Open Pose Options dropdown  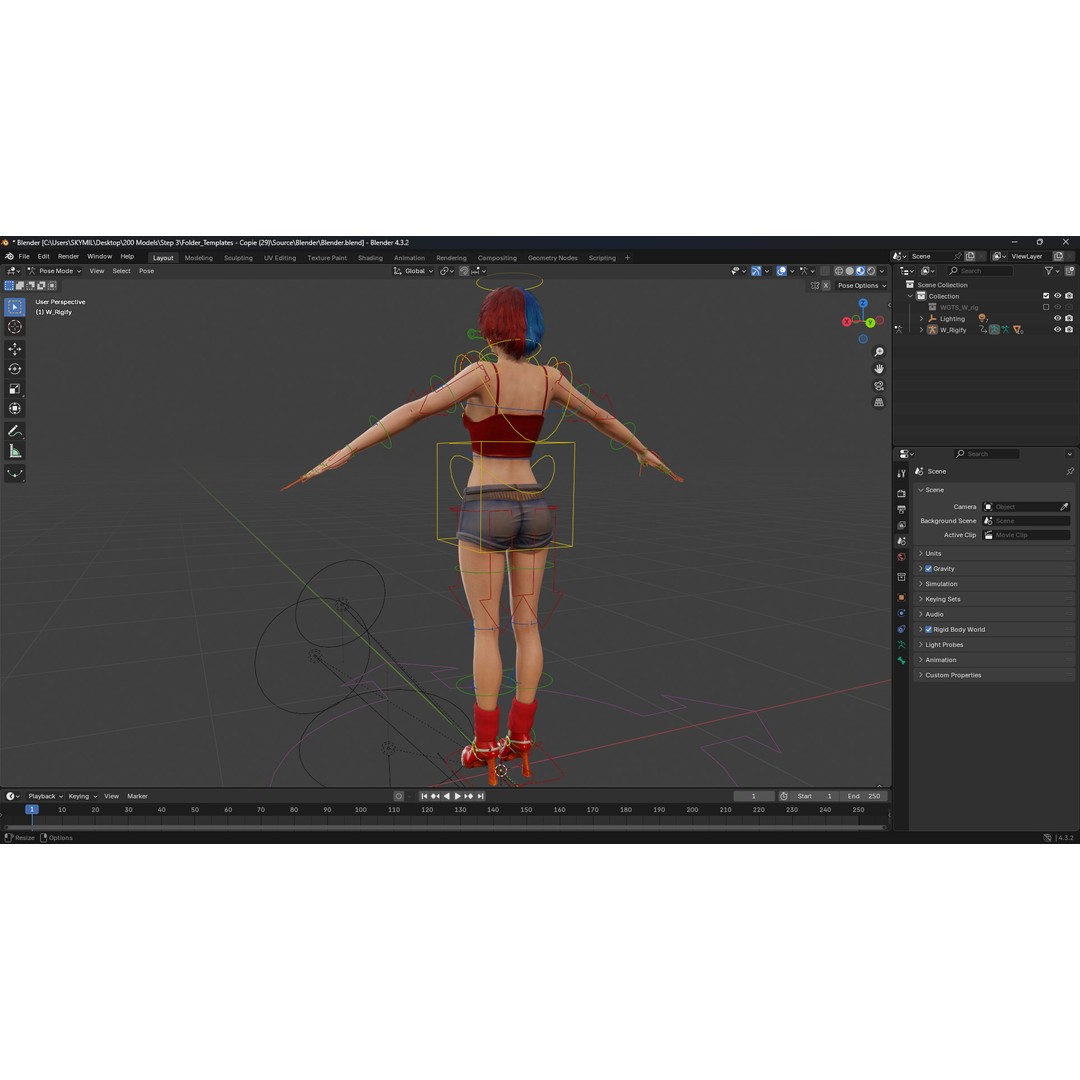862,286
